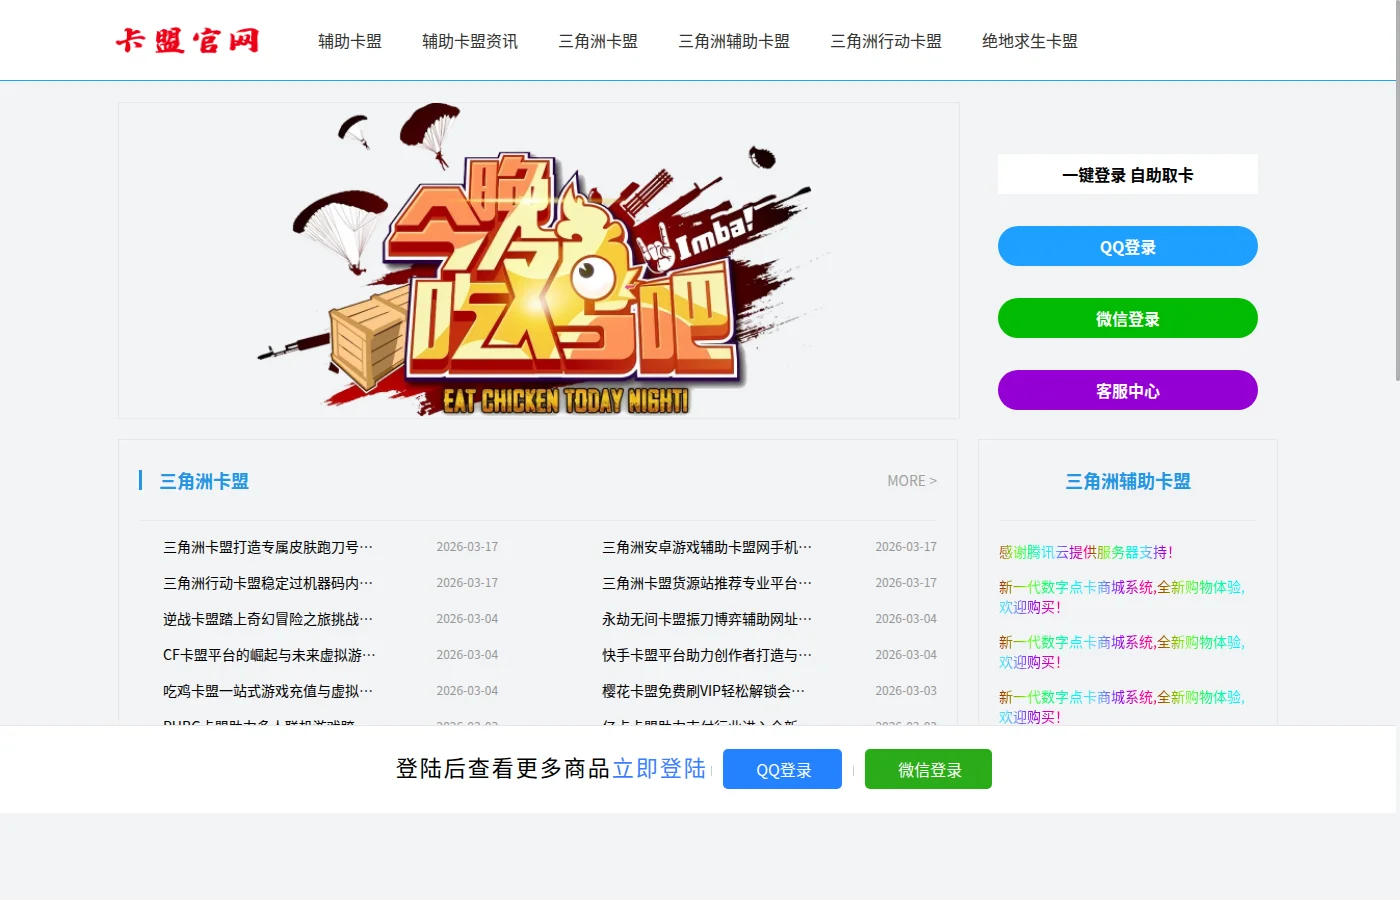Click date 2026-03-03 beside 樱花卡盟 article
Viewport: 1400px width, 900px height.
pyautogui.click(x=906, y=691)
